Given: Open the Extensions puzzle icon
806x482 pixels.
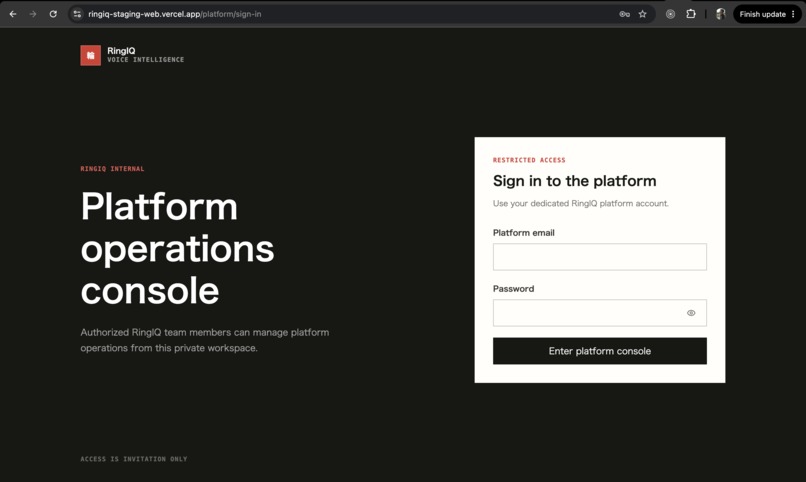Looking at the screenshot, I should pyautogui.click(x=691, y=14).
